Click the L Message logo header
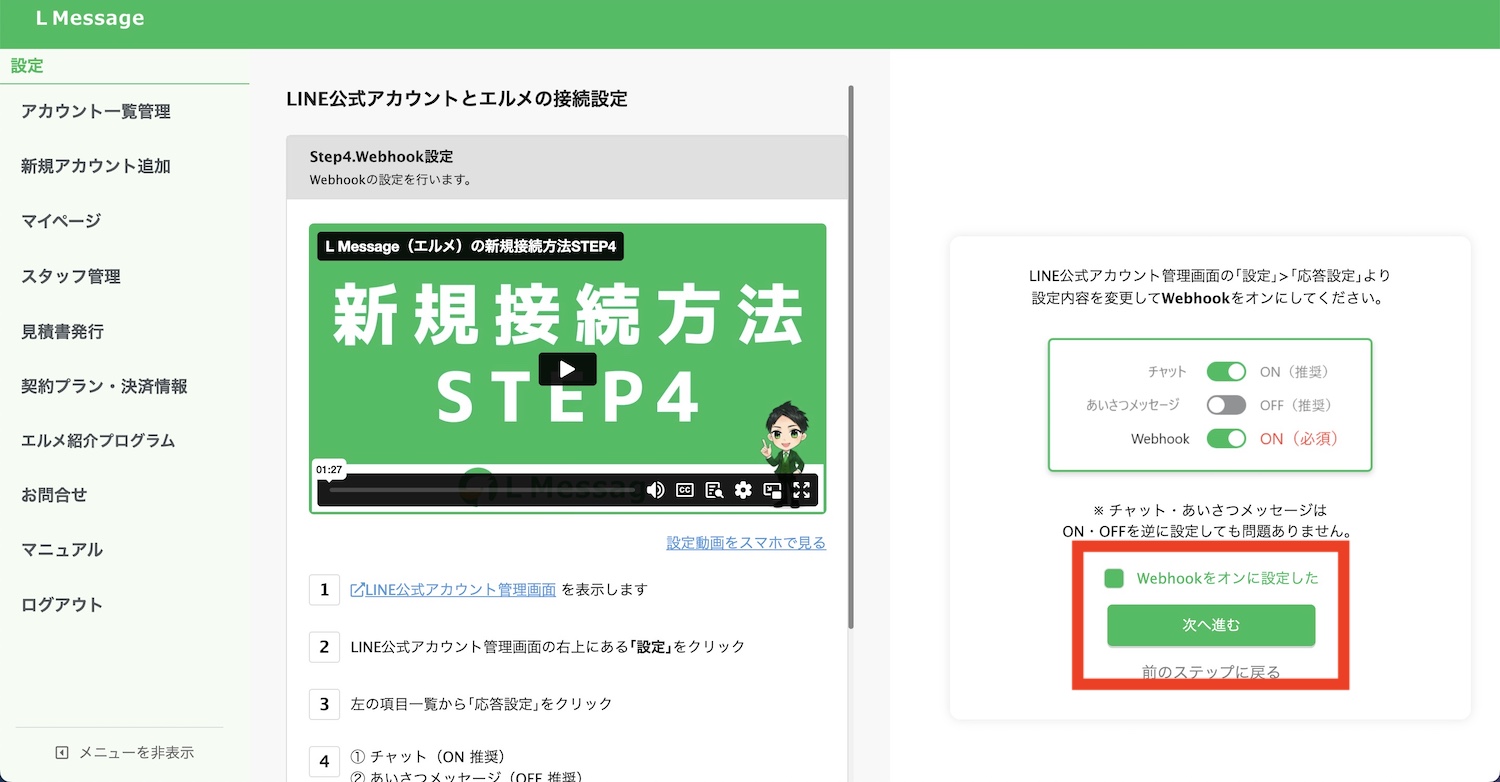Viewport: 1500px width, 782px height. click(90, 19)
